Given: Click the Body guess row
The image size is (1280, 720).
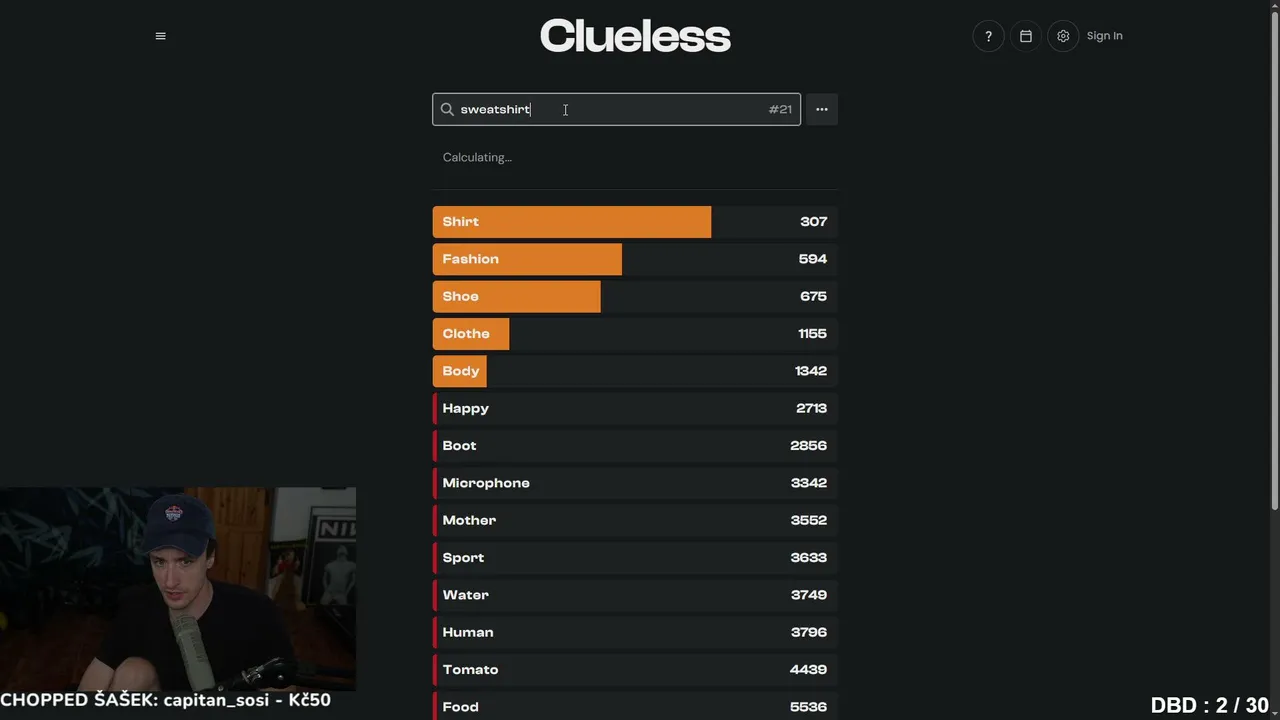Looking at the screenshot, I should click(x=635, y=371).
